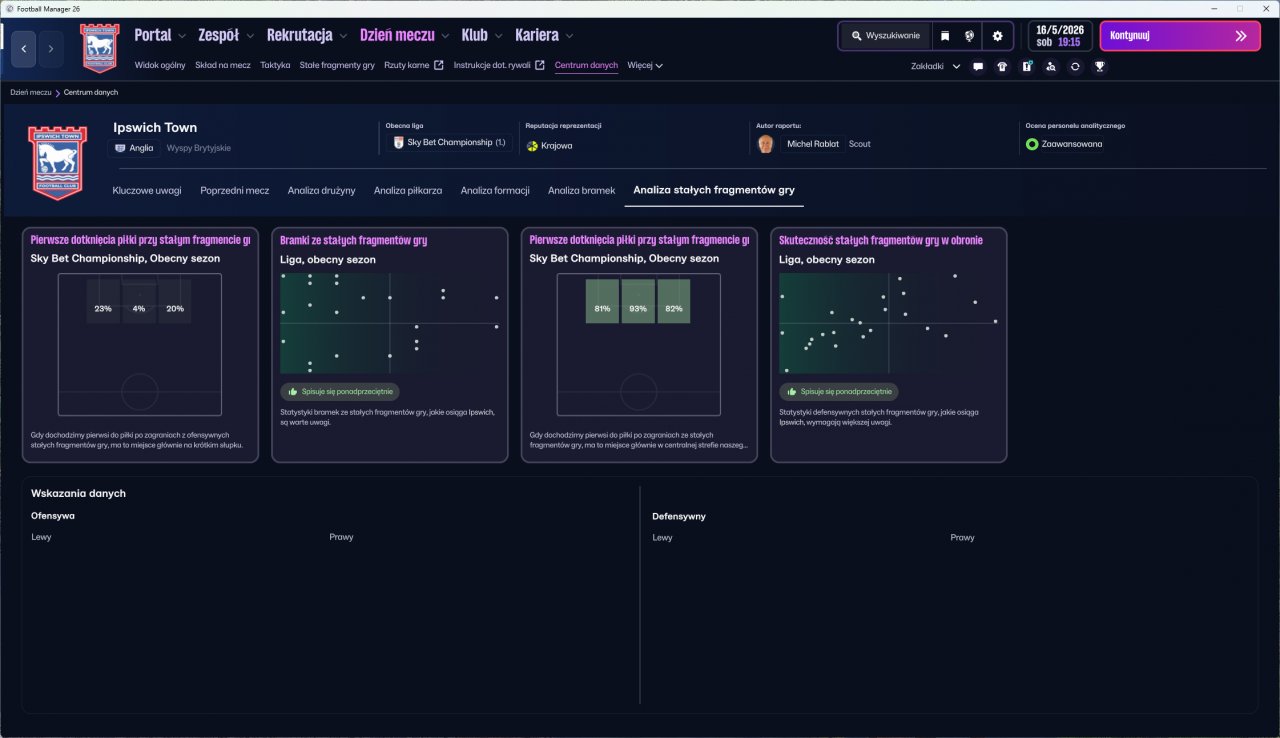Click the shirt icon shortcut
Viewport: 1280px width, 738px height.
pos(1002,66)
